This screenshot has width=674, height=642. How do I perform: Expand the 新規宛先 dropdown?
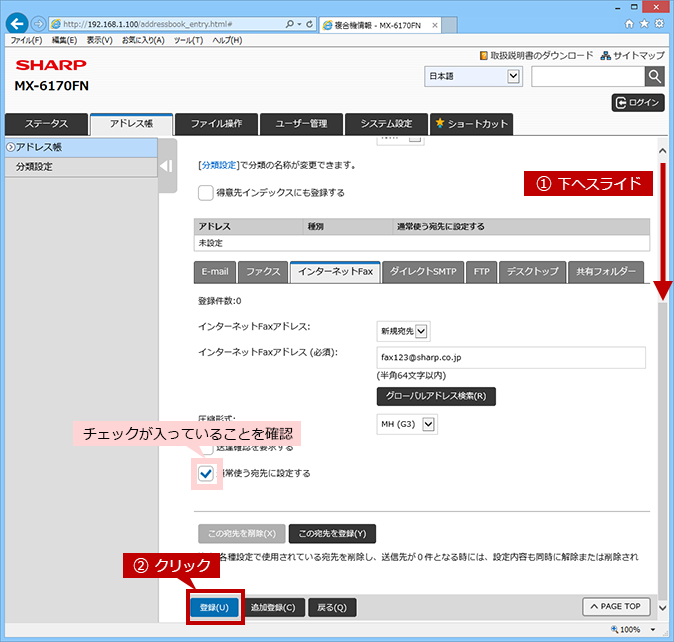(403, 331)
